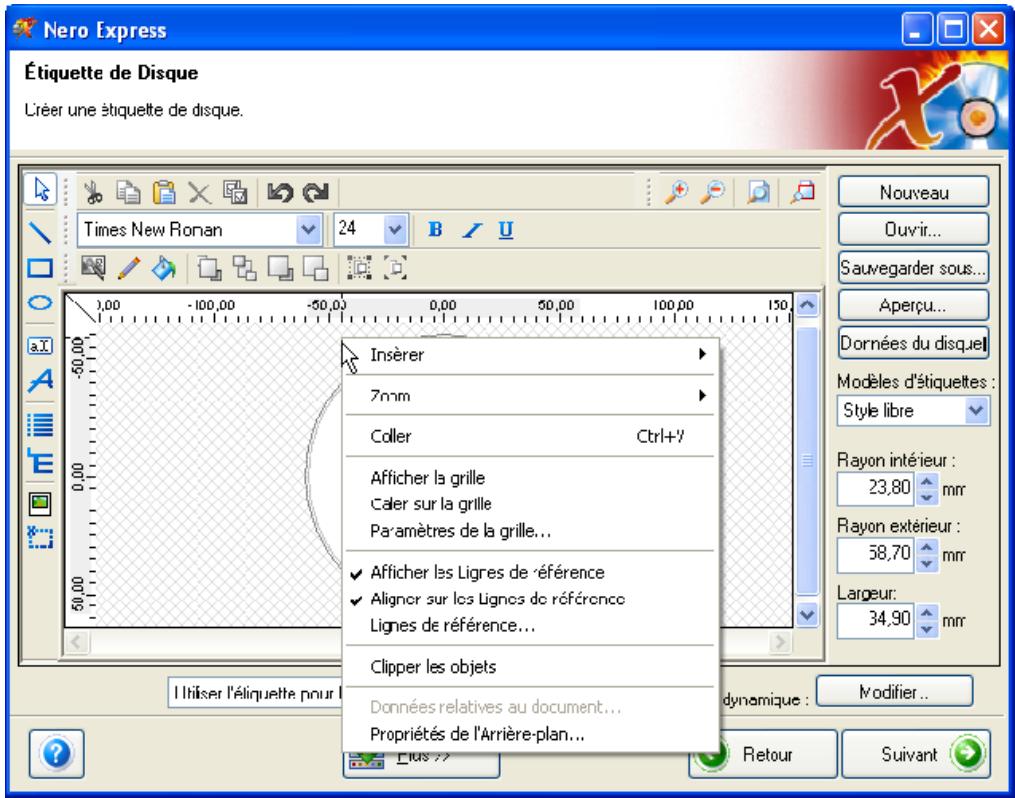Viewport: 1015px width, 798px height.
Task: Click the Cut scissors icon
Action: [93, 192]
